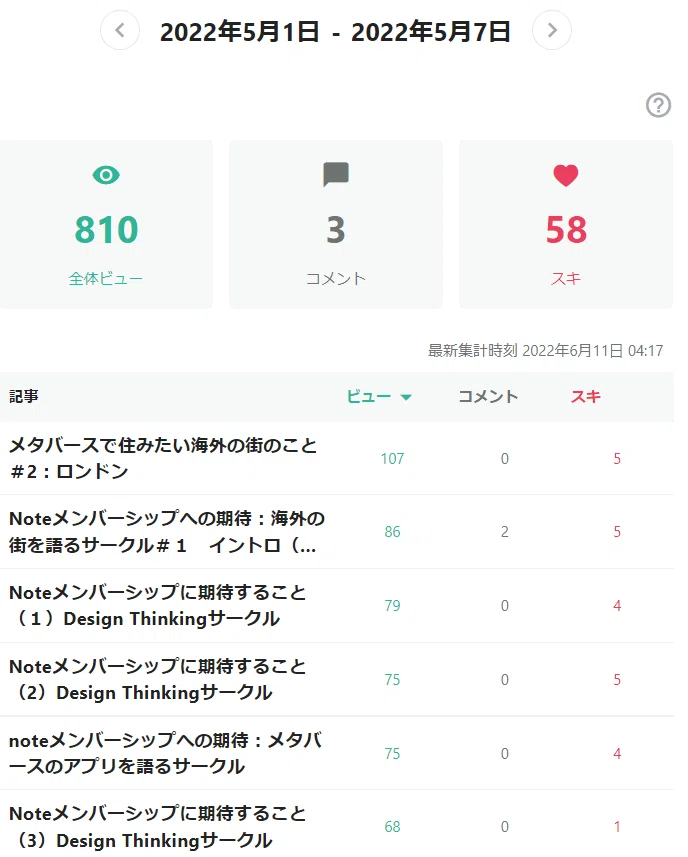Image resolution: width=688 pixels, height=857 pixels.
Task: Sort by the ビュー column header
Action: pos(369,396)
